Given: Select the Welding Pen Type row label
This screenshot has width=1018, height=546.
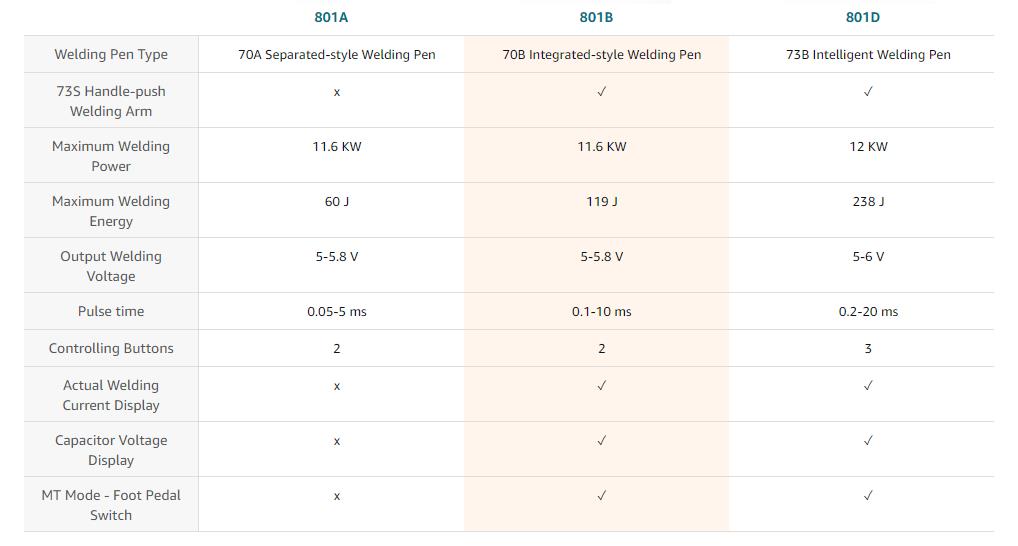Looking at the screenshot, I should (111, 55).
